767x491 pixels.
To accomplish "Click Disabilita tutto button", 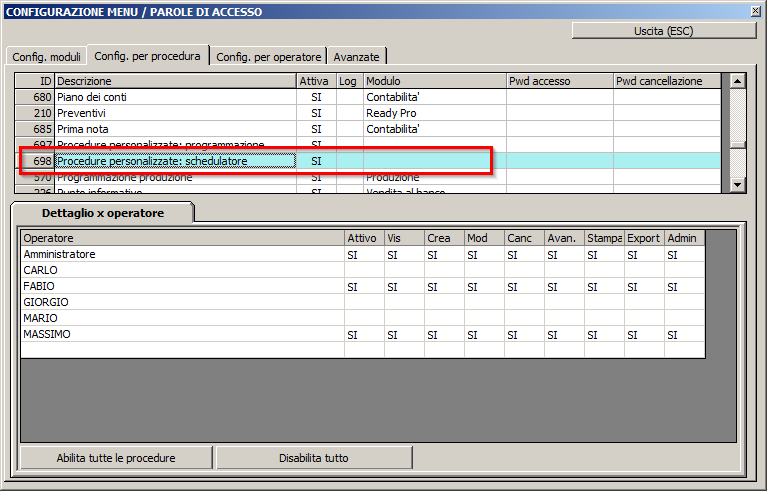I will (314, 458).
